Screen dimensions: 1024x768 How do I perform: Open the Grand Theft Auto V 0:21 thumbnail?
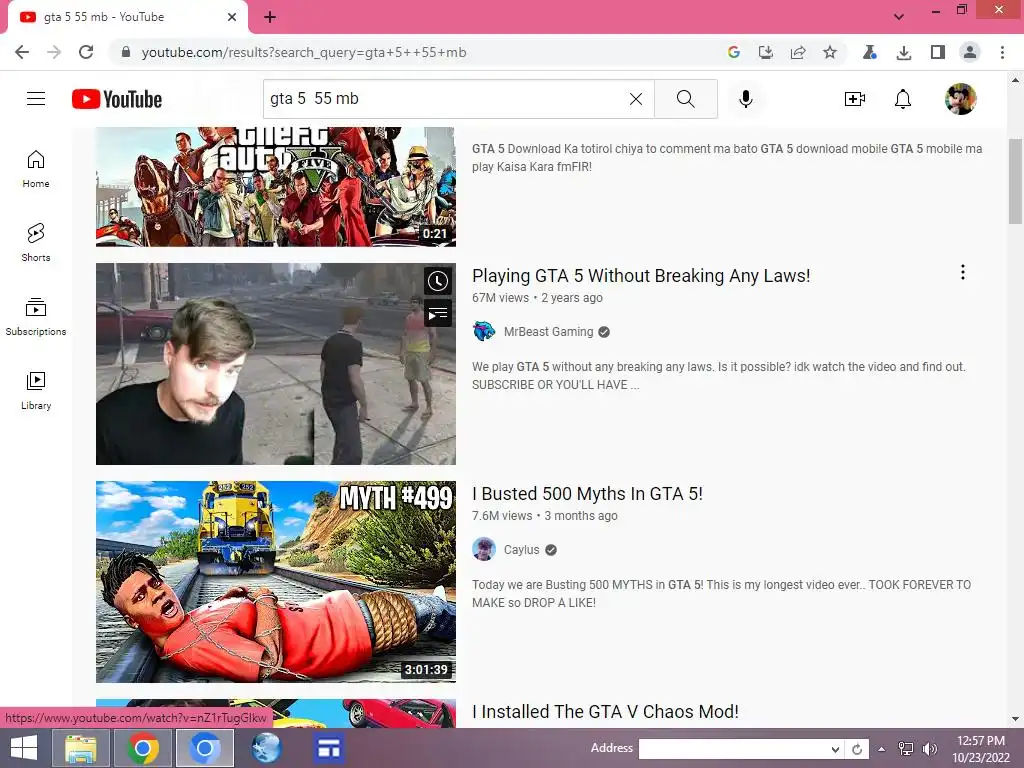[276, 187]
